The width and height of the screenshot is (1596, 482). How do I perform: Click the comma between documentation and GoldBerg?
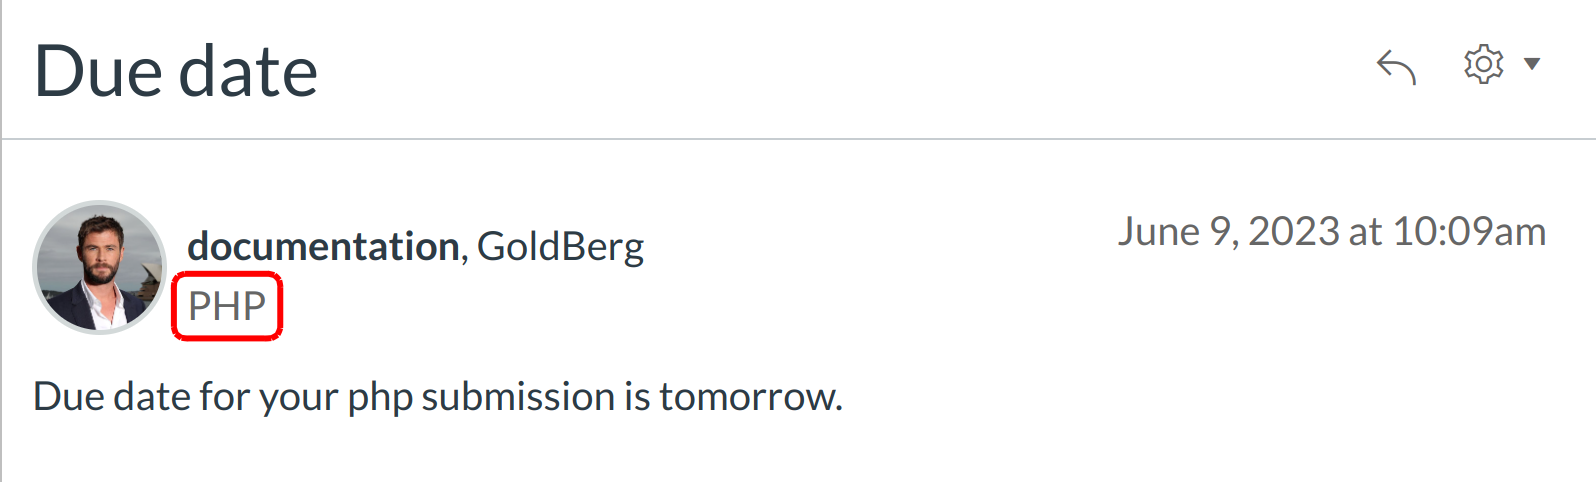point(464,254)
